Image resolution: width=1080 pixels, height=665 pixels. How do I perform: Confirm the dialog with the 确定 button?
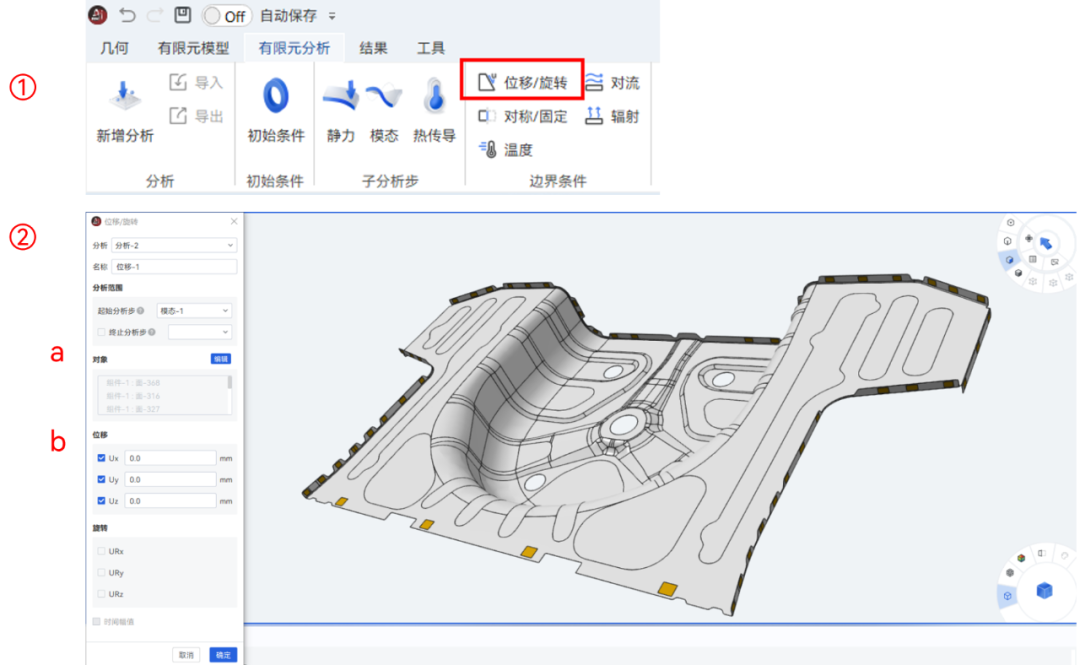[x=222, y=654]
